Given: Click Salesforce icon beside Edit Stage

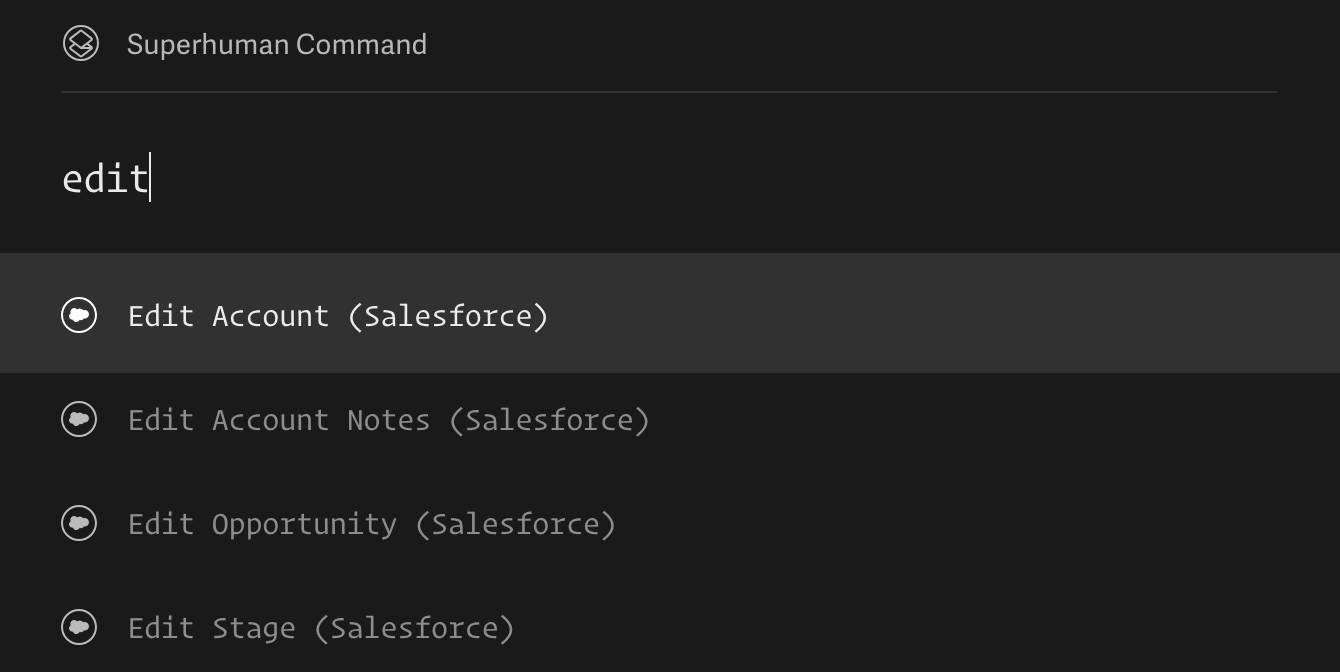Looking at the screenshot, I should (79, 627).
